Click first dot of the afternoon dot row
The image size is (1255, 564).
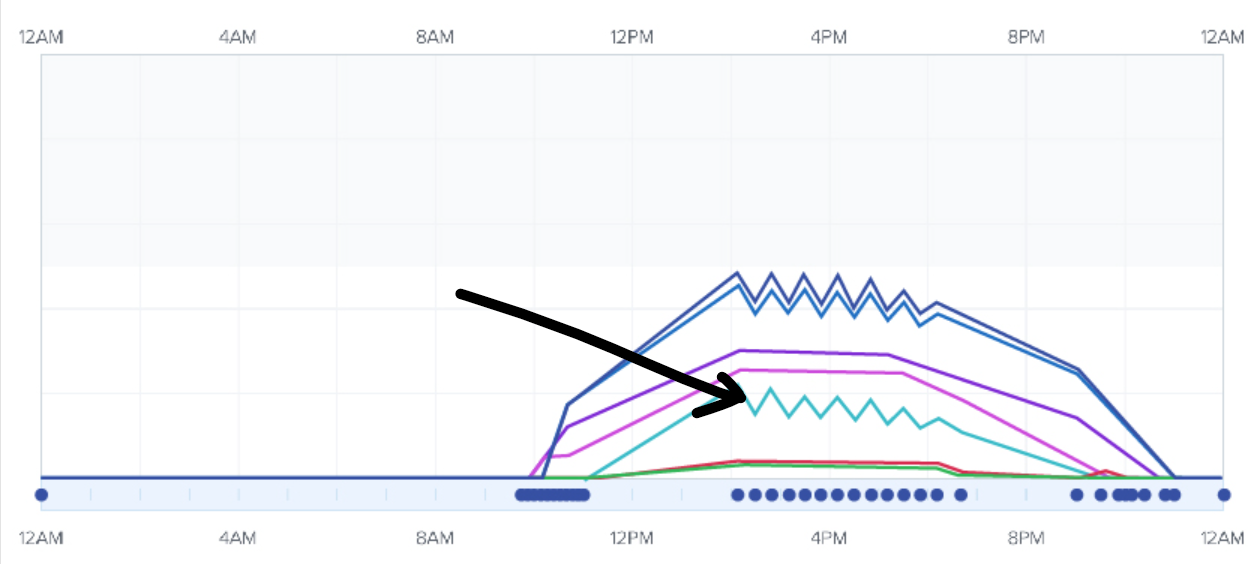pyautogui.click(x=738, y=494)
